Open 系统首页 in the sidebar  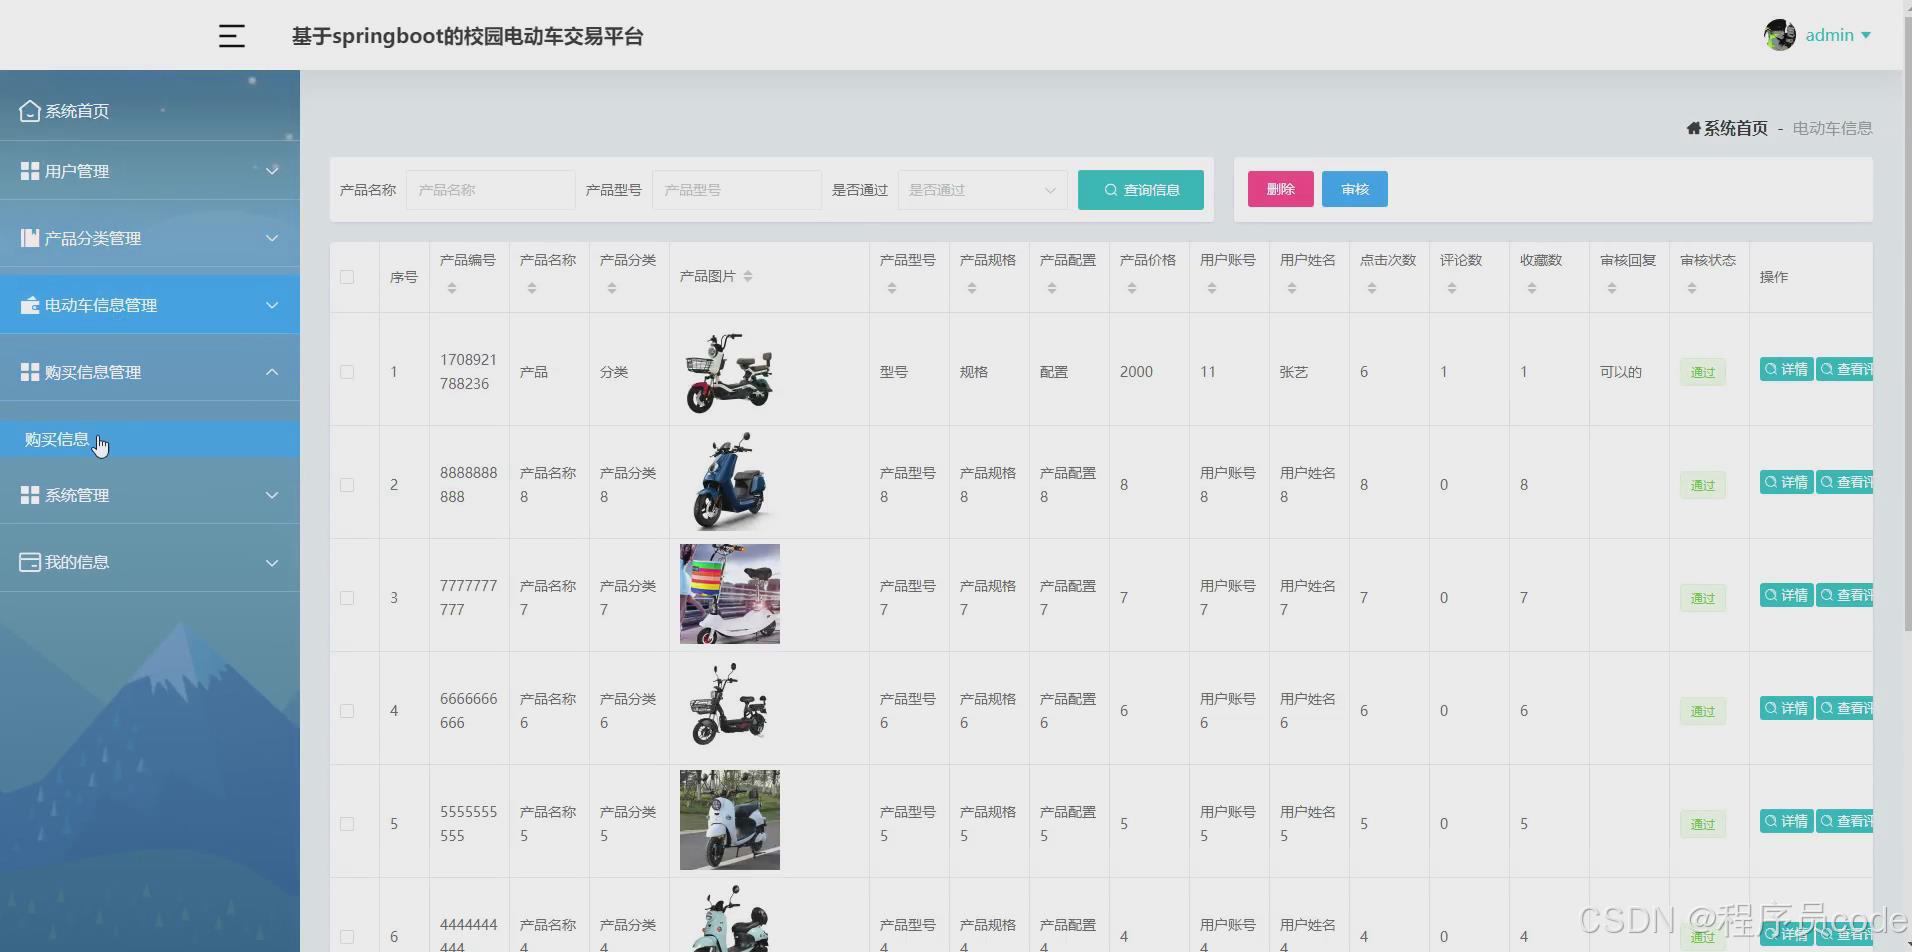[150, 110]
